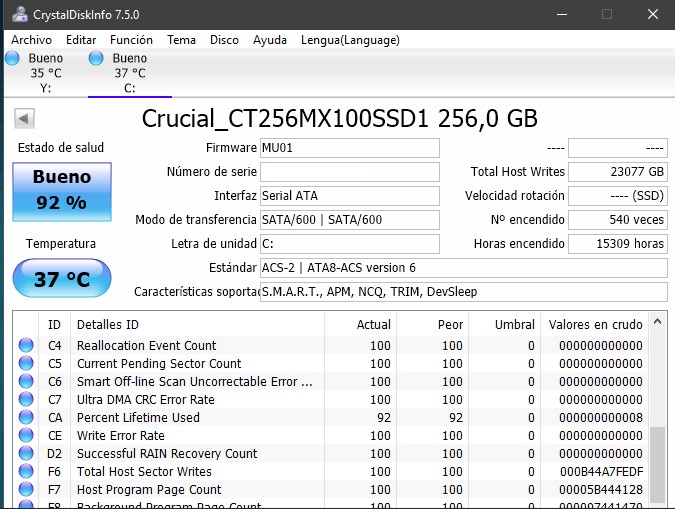Click the Firmware field showing MU01
This screenshot has width=675, height=509.
coord(350,148)
